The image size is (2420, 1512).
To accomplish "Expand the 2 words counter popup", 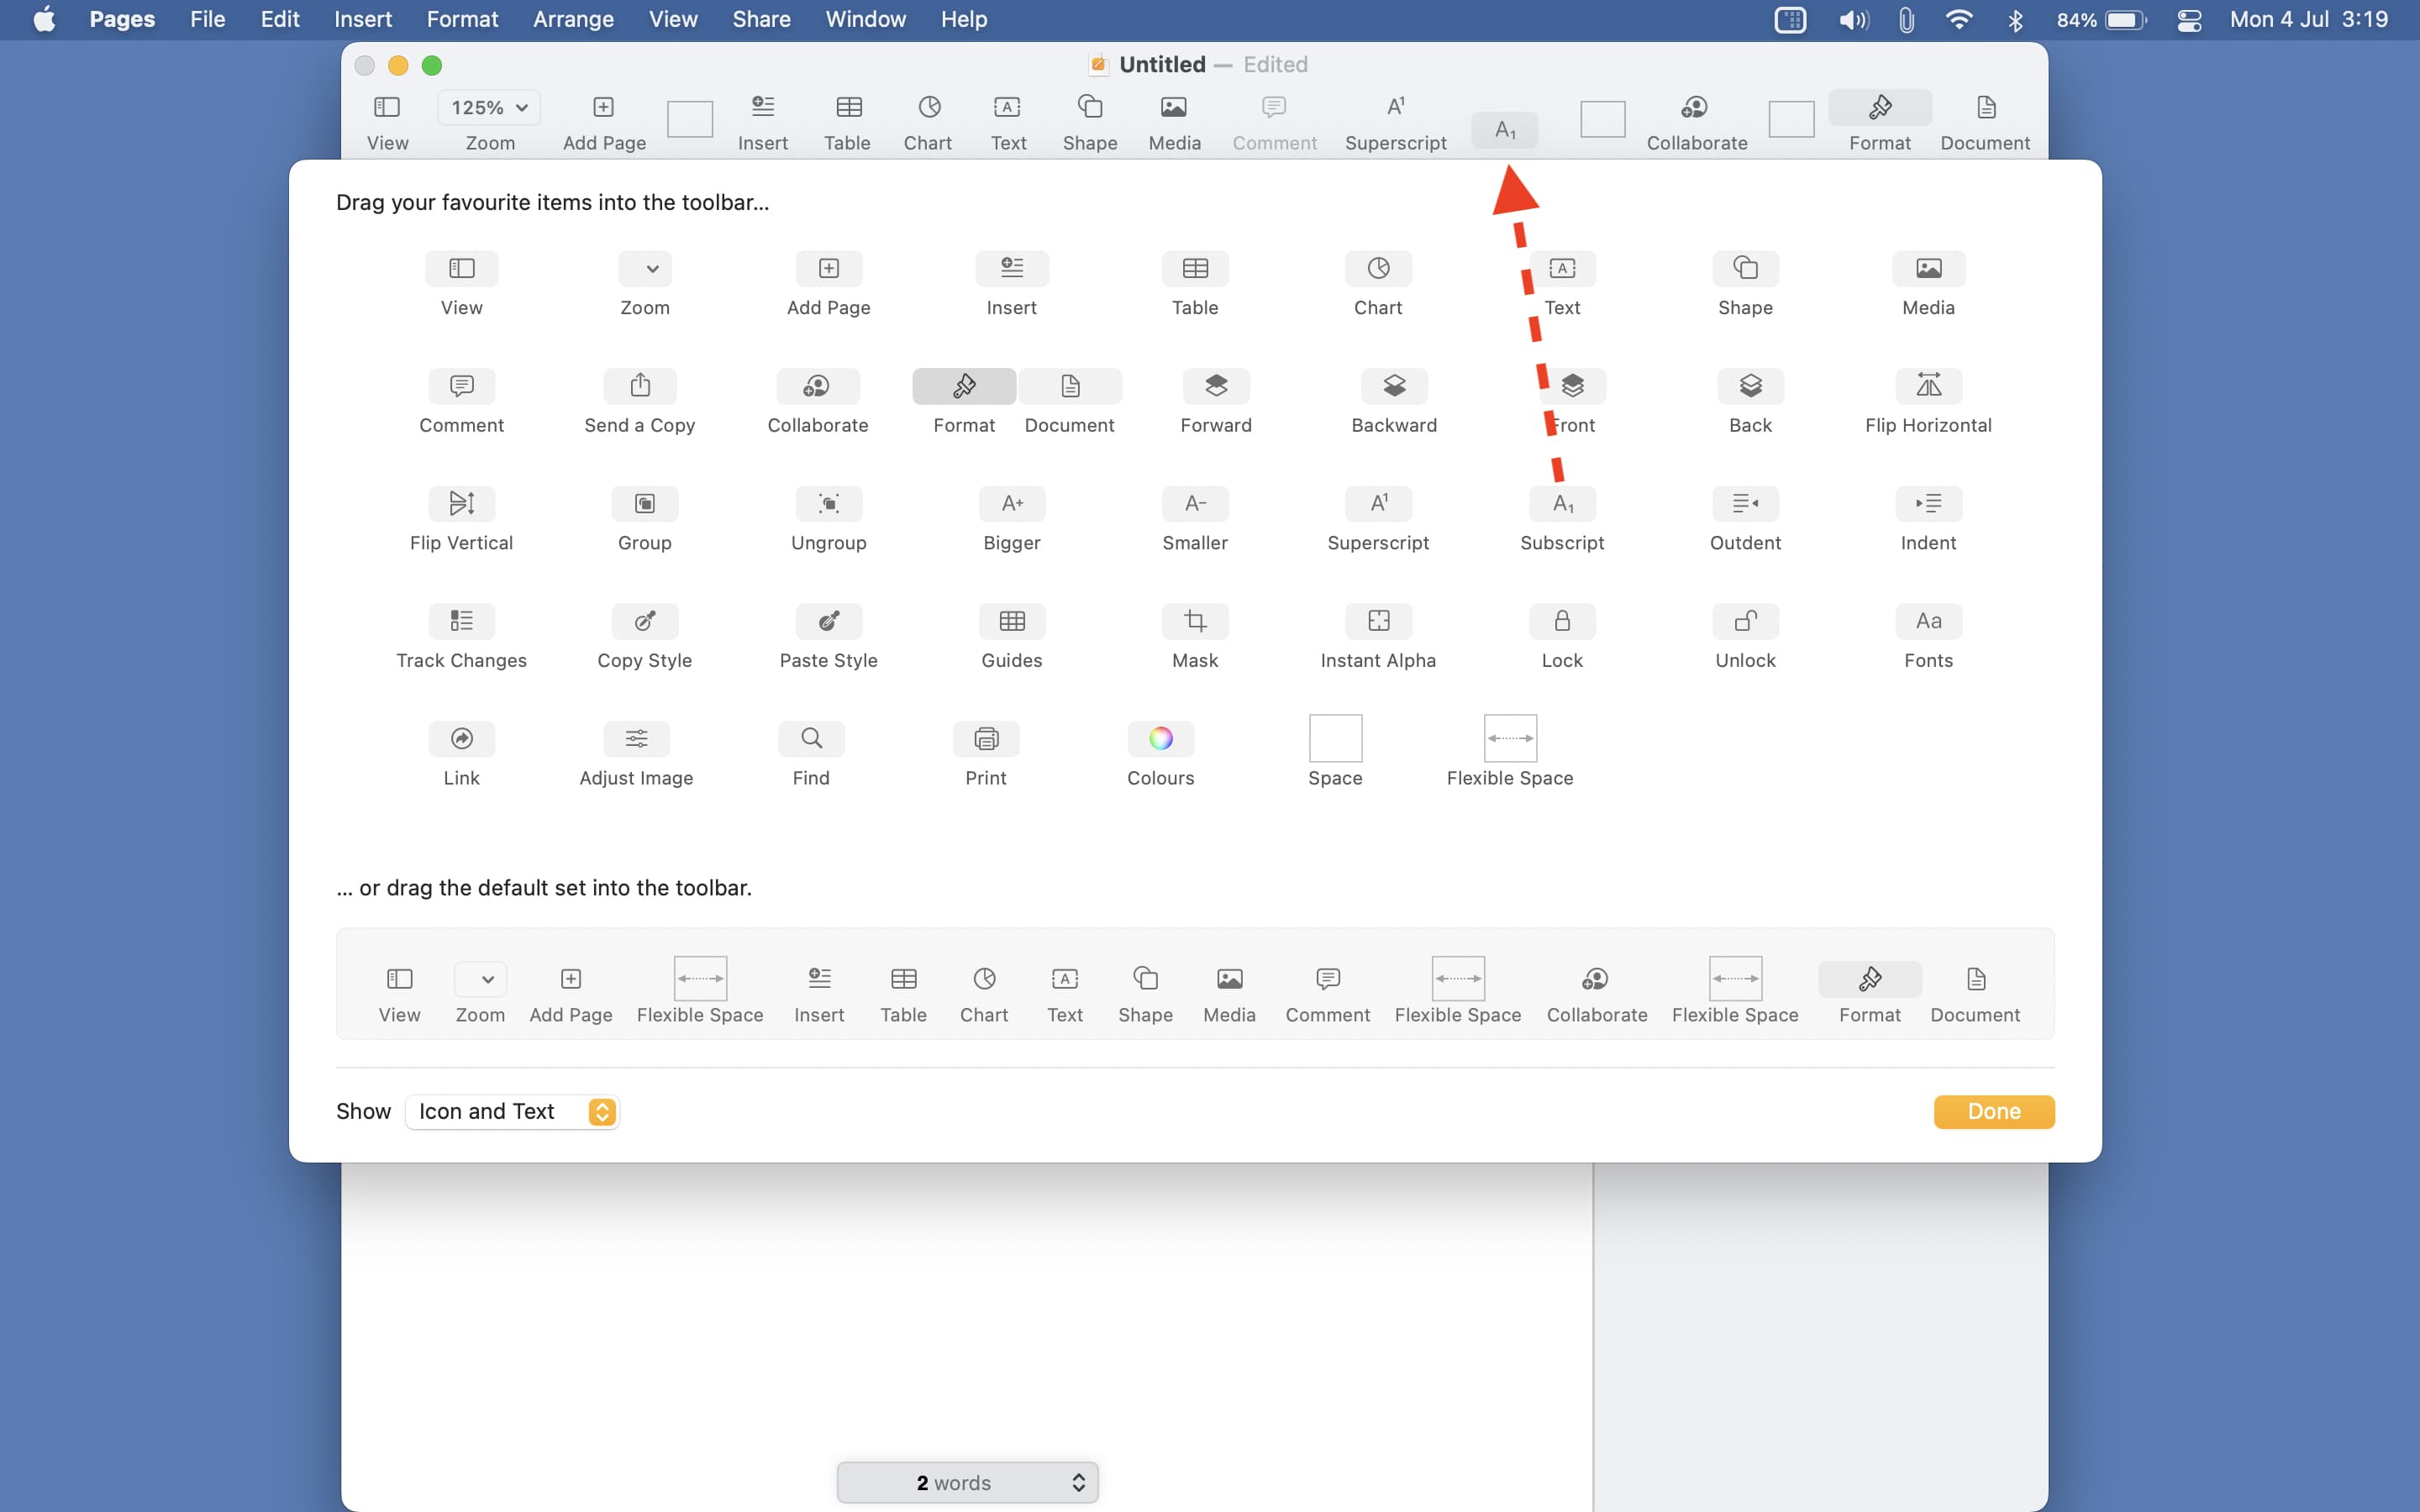I will tap(967, 1482).
